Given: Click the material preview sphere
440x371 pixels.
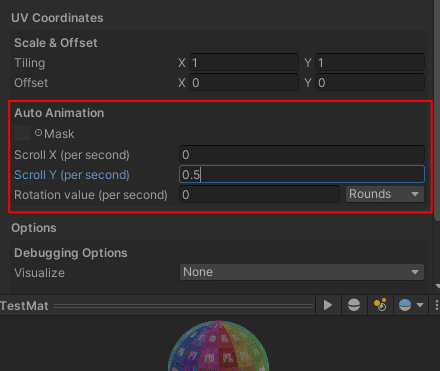Looking at the screenshot, I should tap(219, 346).
